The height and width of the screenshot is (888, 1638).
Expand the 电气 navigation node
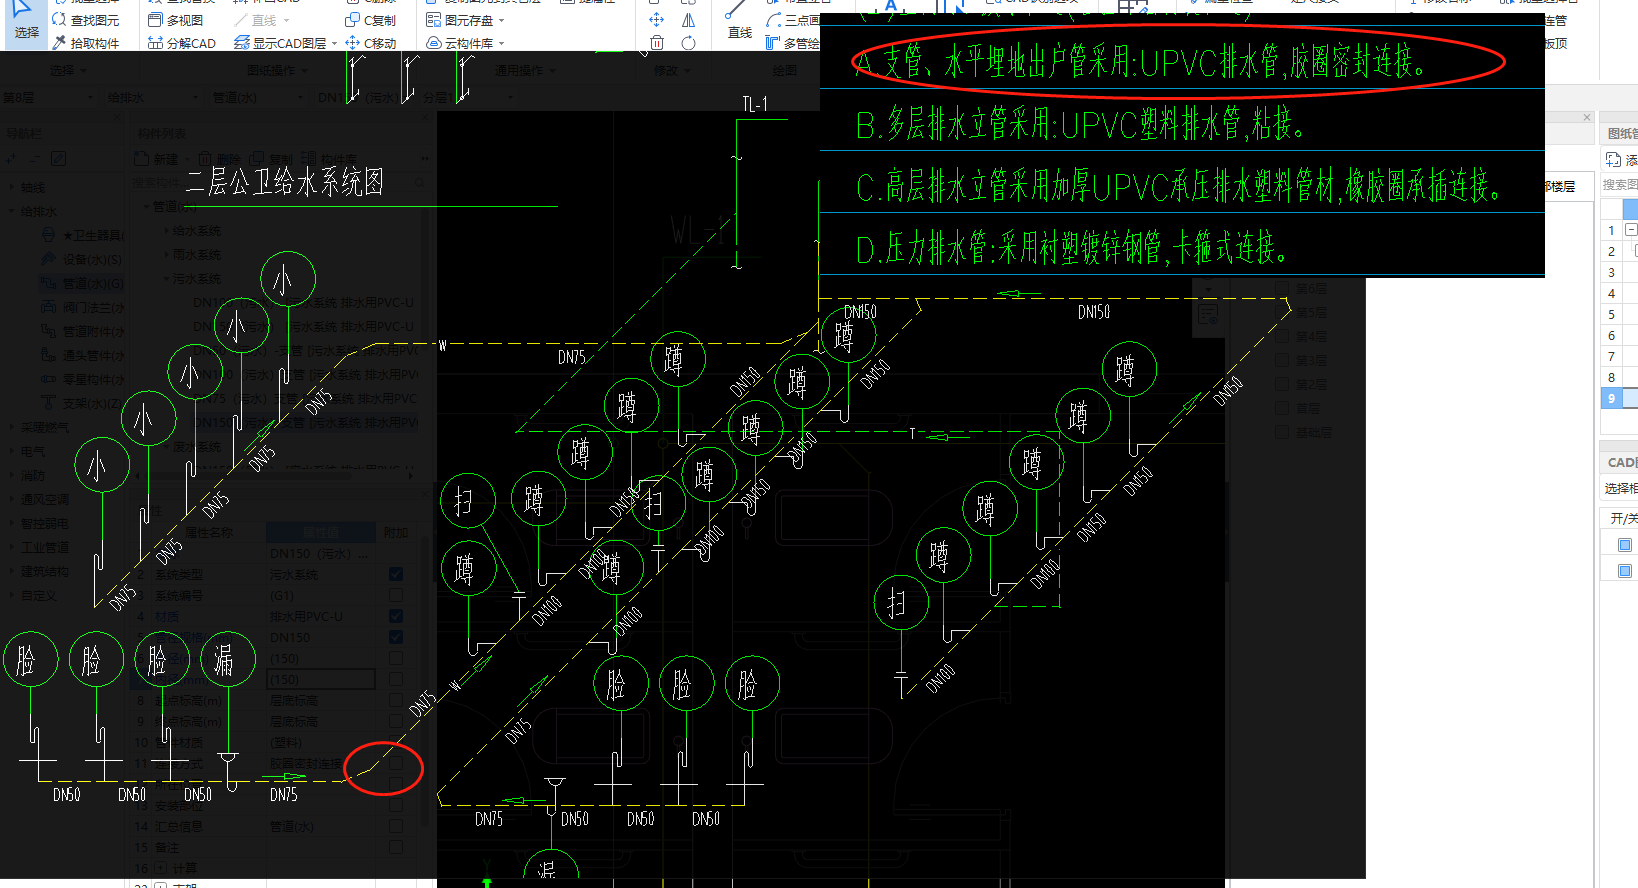(x=11, y=452)
